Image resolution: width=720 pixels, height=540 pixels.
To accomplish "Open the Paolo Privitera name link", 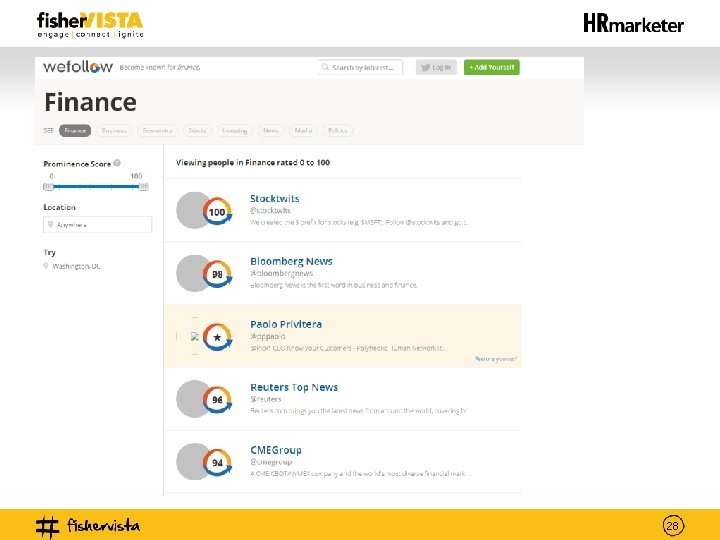I will coord(286,324).
